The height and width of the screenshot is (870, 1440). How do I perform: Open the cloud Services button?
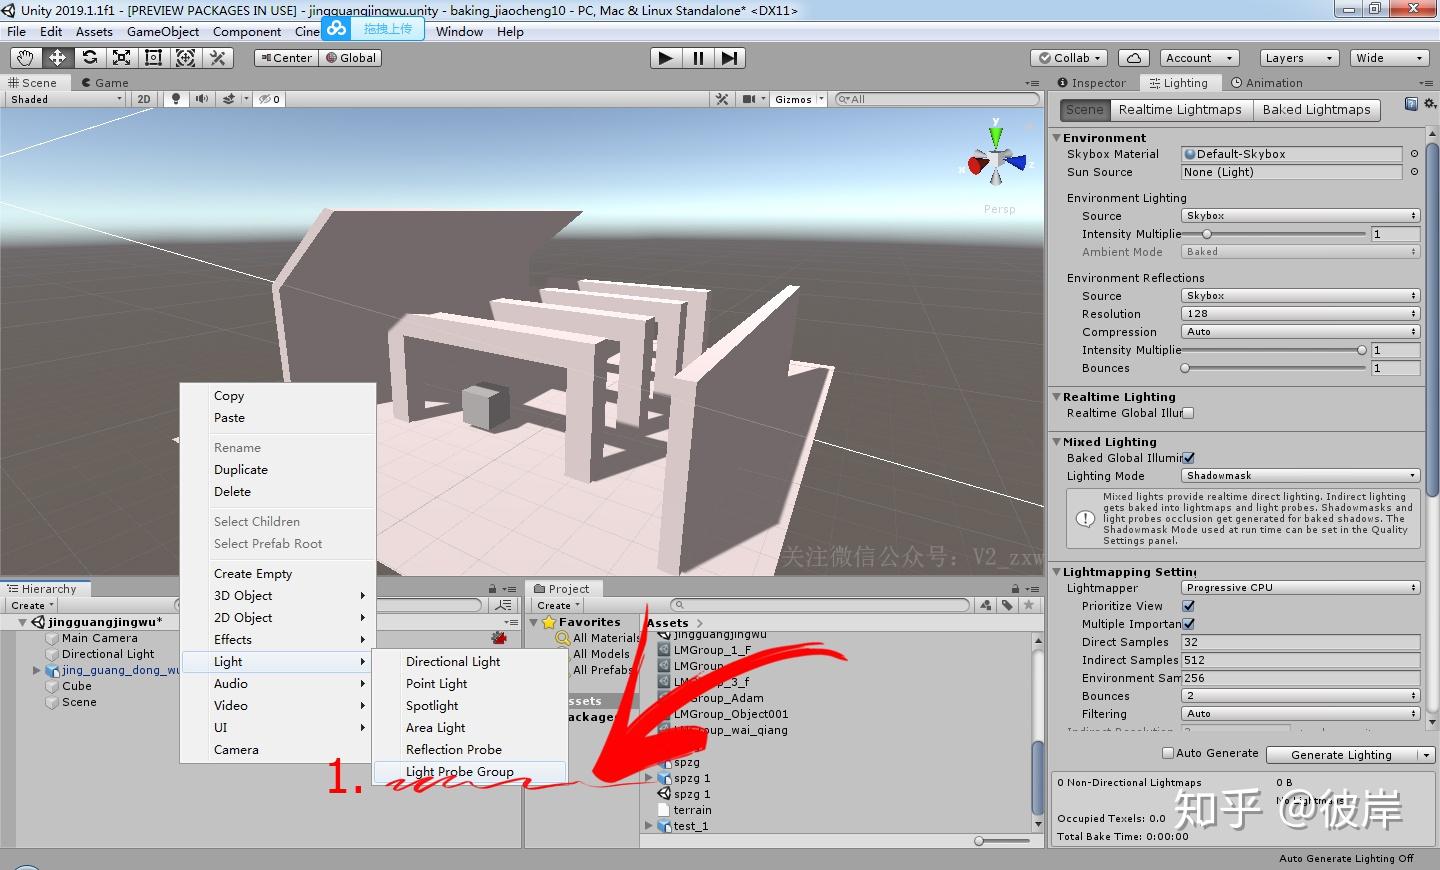pos(1134,58)
